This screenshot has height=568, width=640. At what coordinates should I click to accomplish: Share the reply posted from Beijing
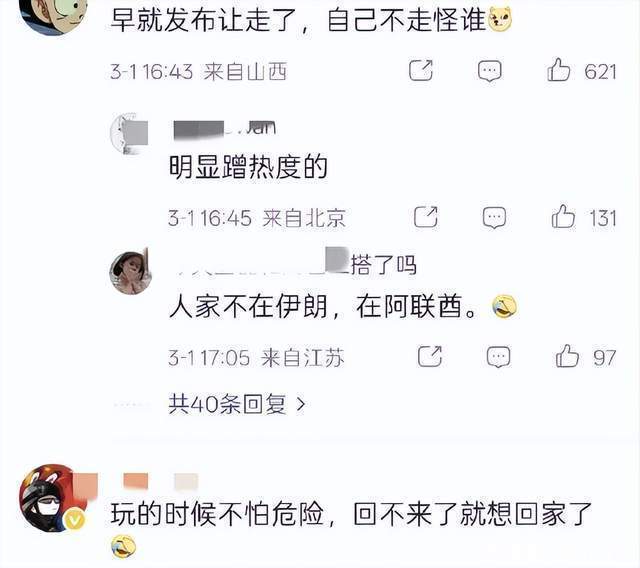tap(426, 217)
